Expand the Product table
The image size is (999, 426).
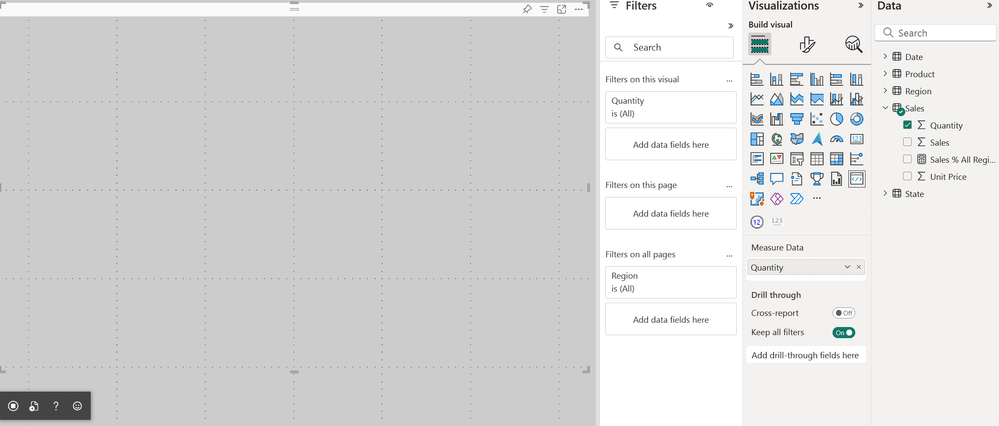[885, 74]
